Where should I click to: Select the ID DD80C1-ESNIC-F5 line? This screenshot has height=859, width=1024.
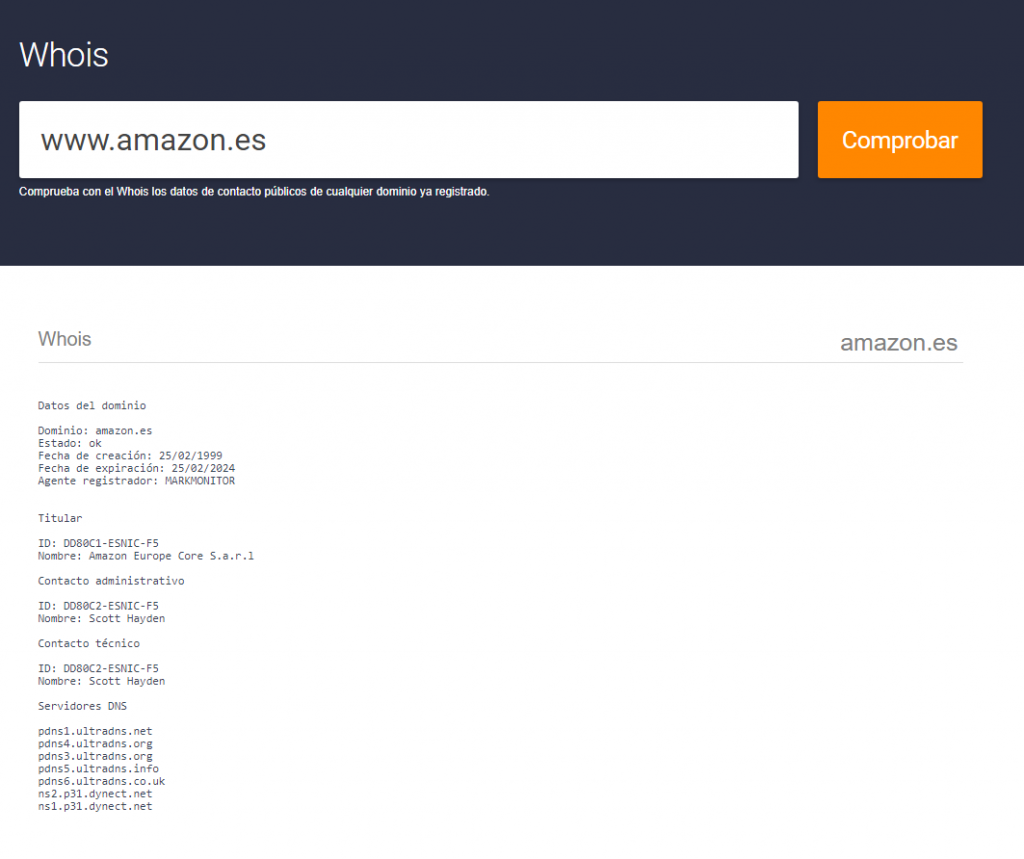98,543
